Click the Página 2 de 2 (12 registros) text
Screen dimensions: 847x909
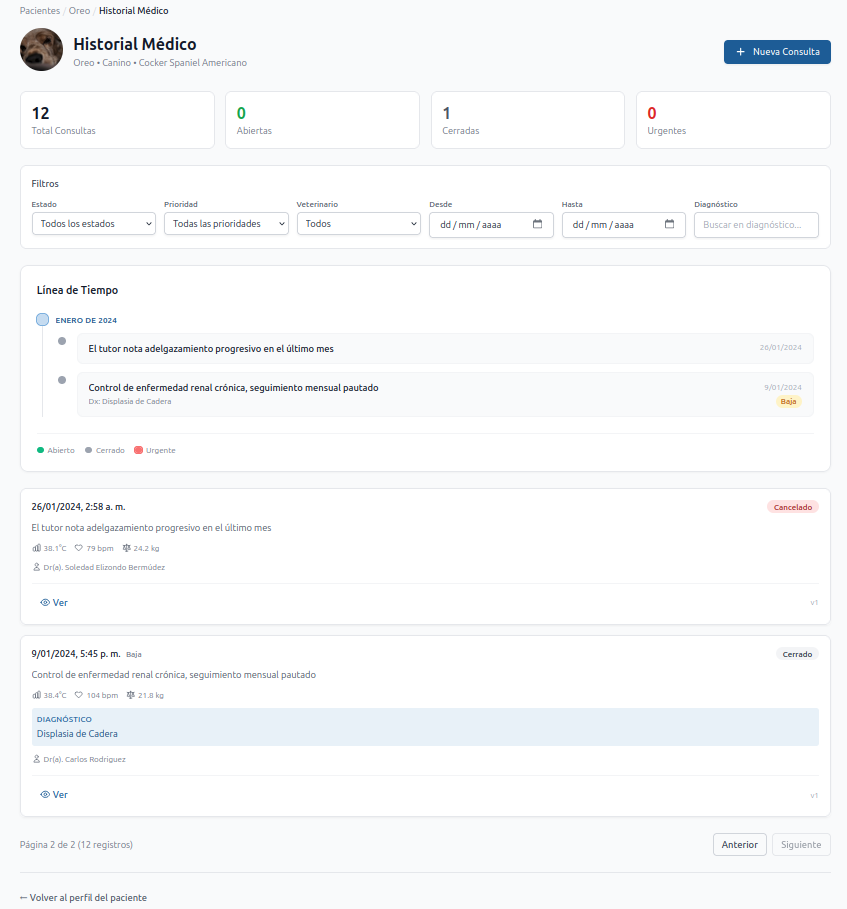coord(77,845)
